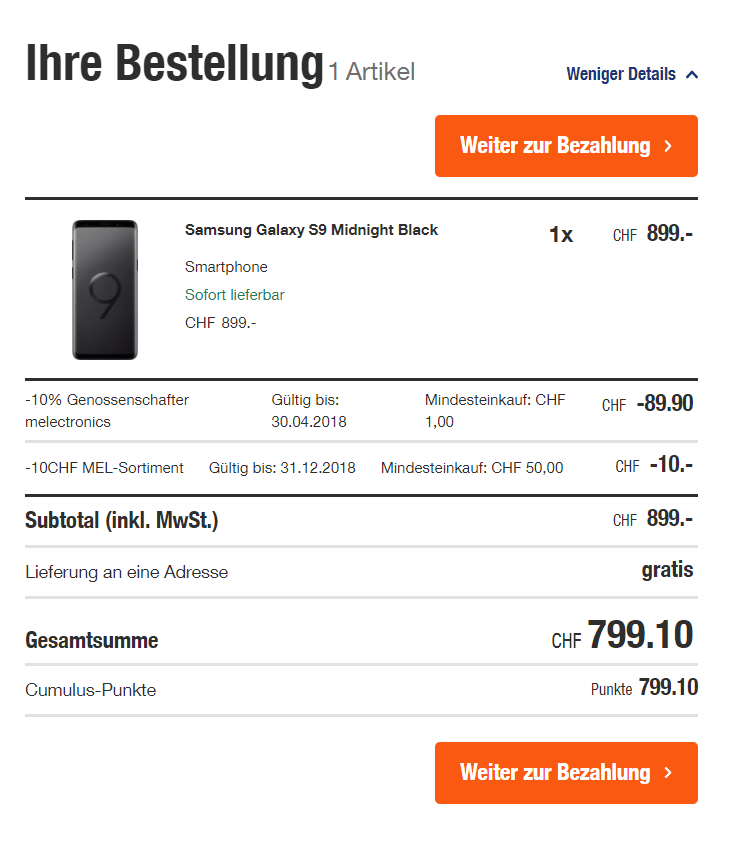Click arrow icon in top payment button

668,146
